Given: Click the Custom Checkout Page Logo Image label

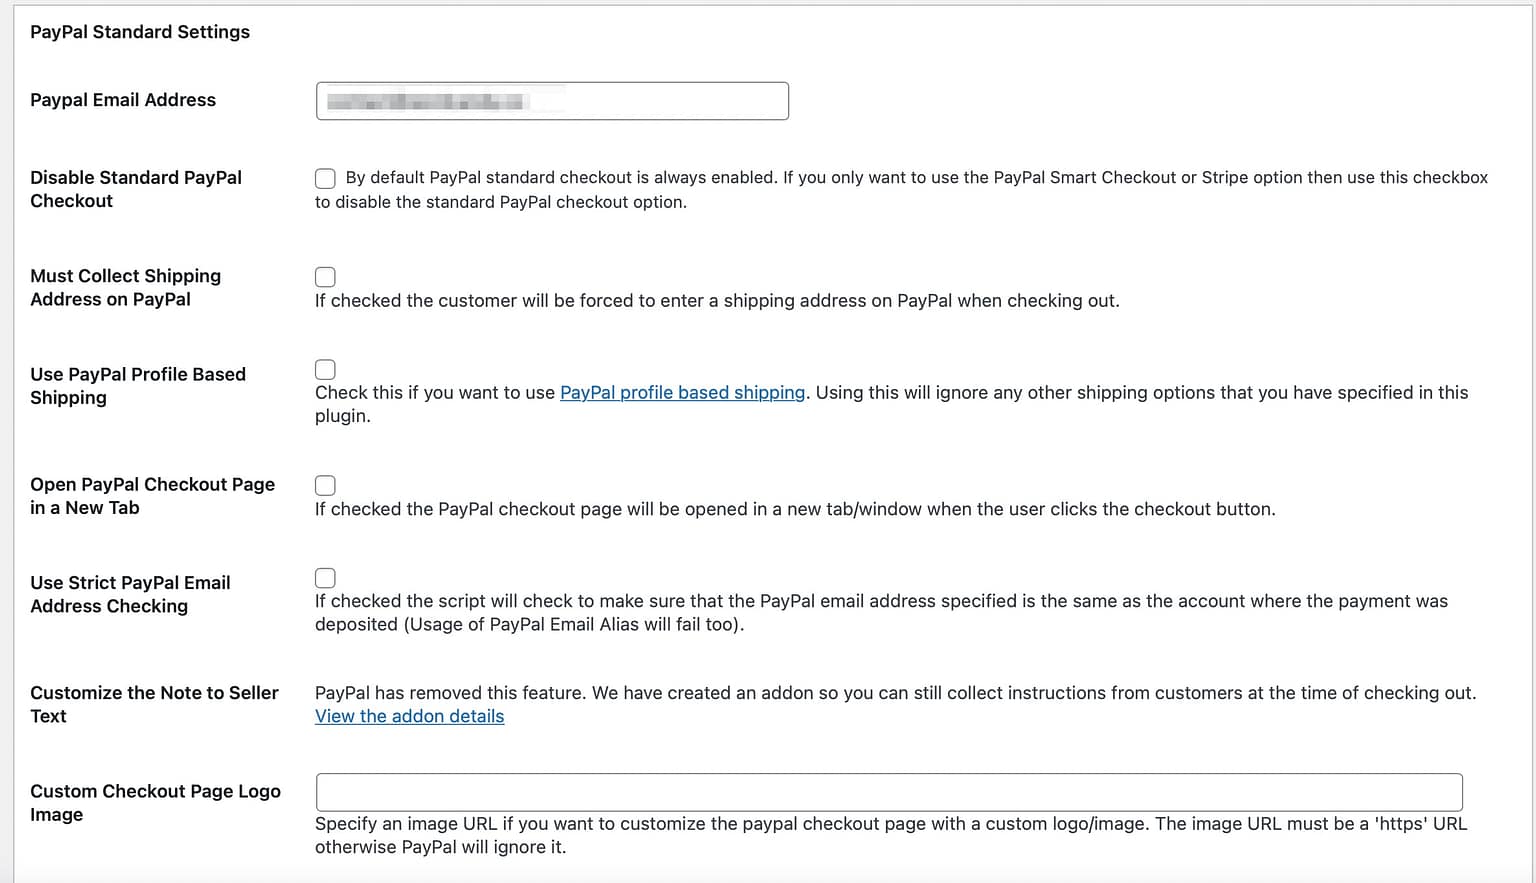Looking at the screenshot, I should (155, 803).
